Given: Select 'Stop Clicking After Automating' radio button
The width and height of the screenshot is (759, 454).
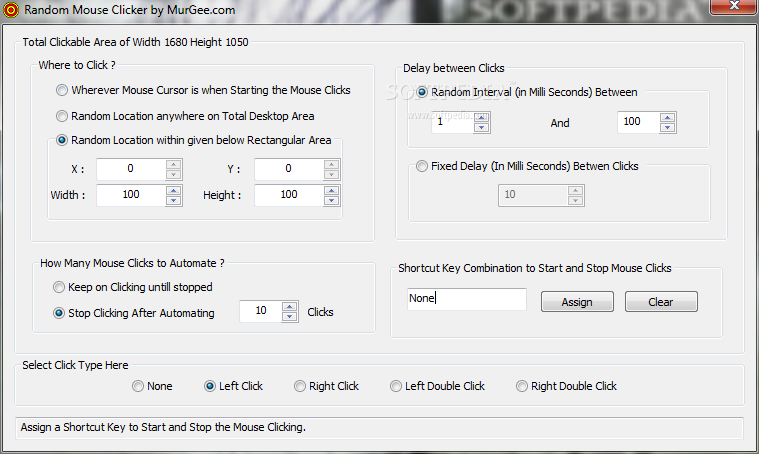Looking at the screenshot, I should point(59,313).
